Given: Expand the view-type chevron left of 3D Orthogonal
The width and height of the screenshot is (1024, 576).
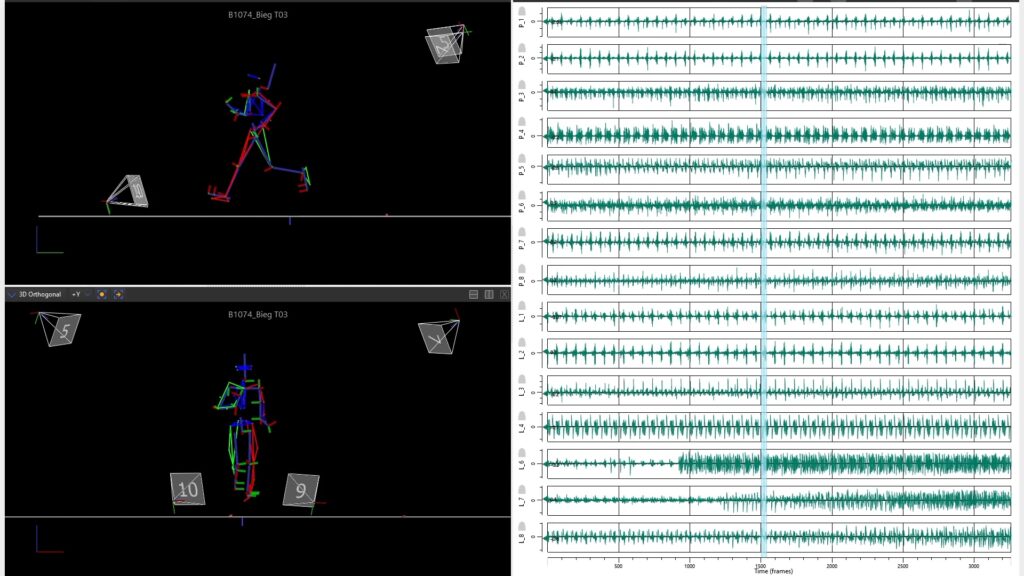Looking at the screenshot, I should coord(11,295).
